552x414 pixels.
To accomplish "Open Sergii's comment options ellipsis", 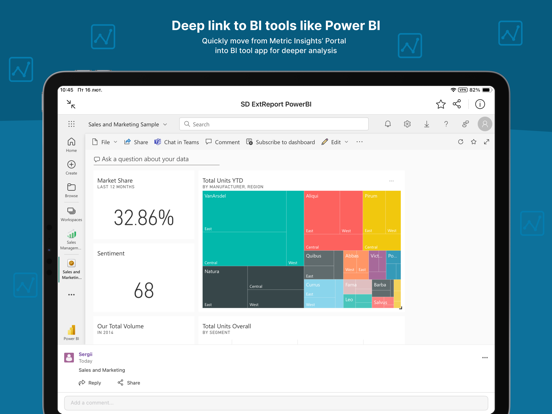I will point(485,358).
